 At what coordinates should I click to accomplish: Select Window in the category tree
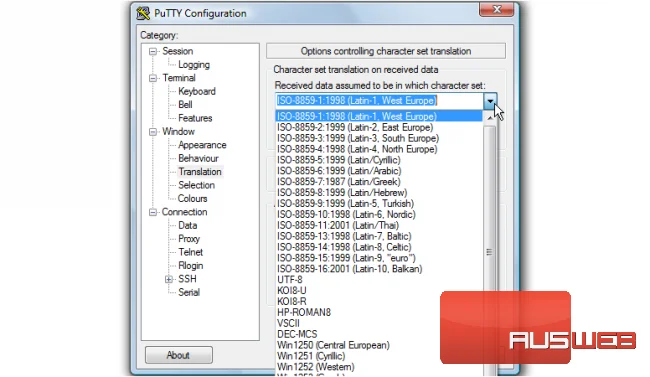coord(178,131)
